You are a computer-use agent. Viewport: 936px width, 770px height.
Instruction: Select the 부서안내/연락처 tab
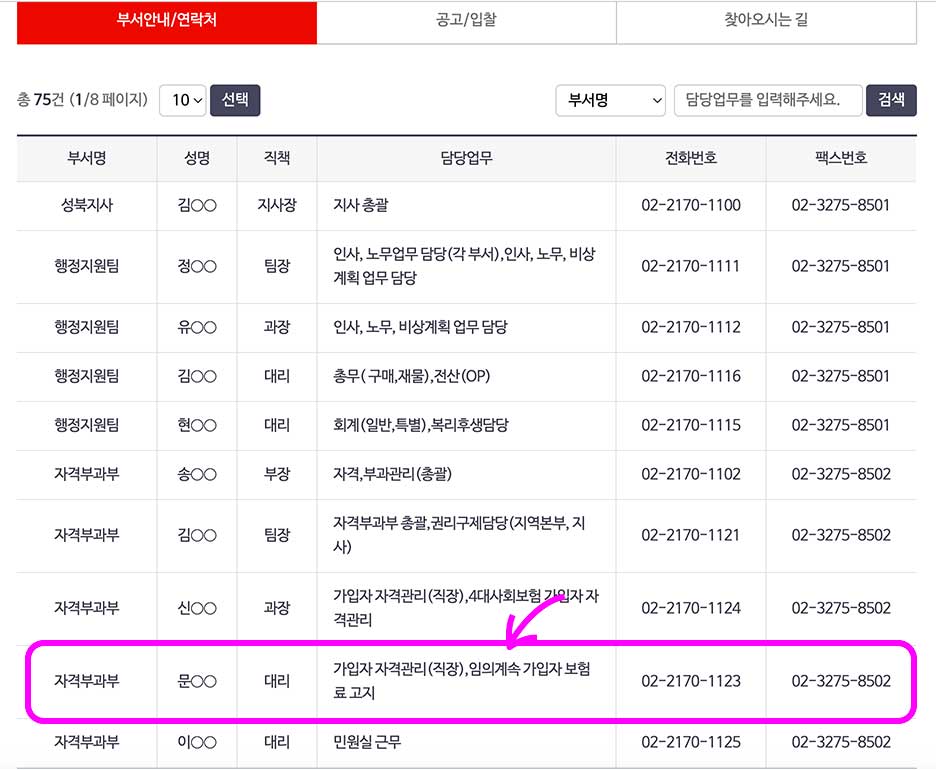[x=166, y=22]
